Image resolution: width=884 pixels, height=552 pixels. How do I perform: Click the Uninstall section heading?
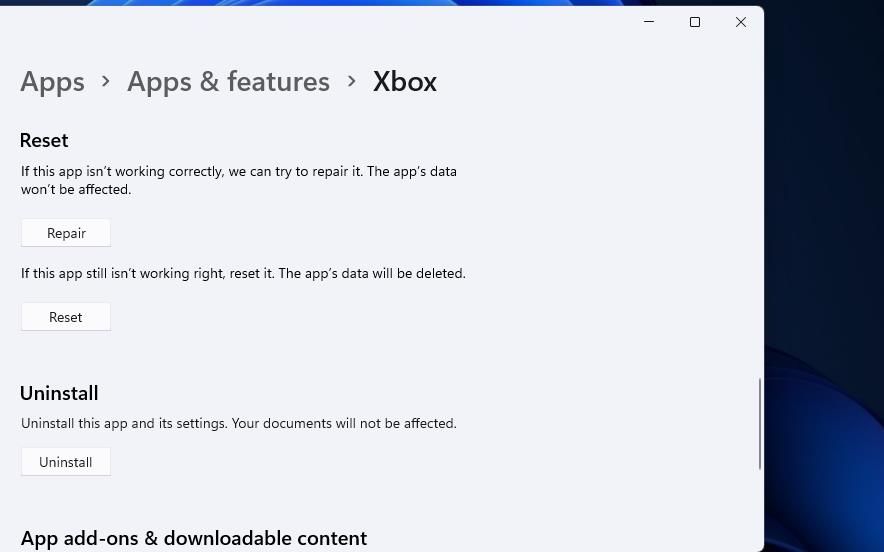pyautogui.click(x=59, y=393)
